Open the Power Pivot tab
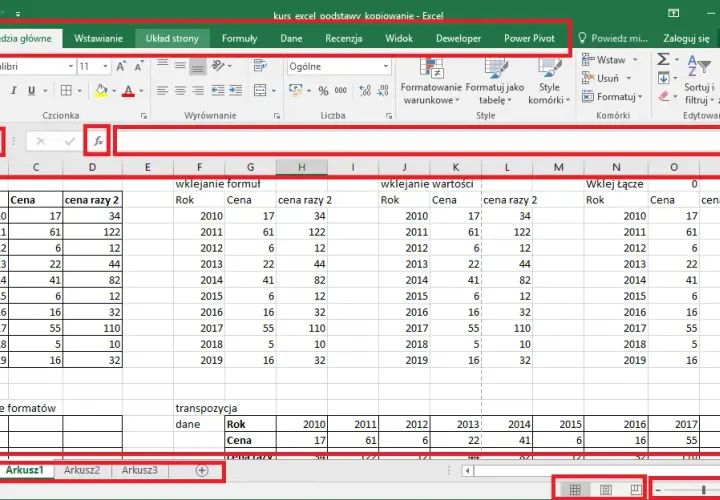This screenshot has width=720, height=500. [529, 39]
